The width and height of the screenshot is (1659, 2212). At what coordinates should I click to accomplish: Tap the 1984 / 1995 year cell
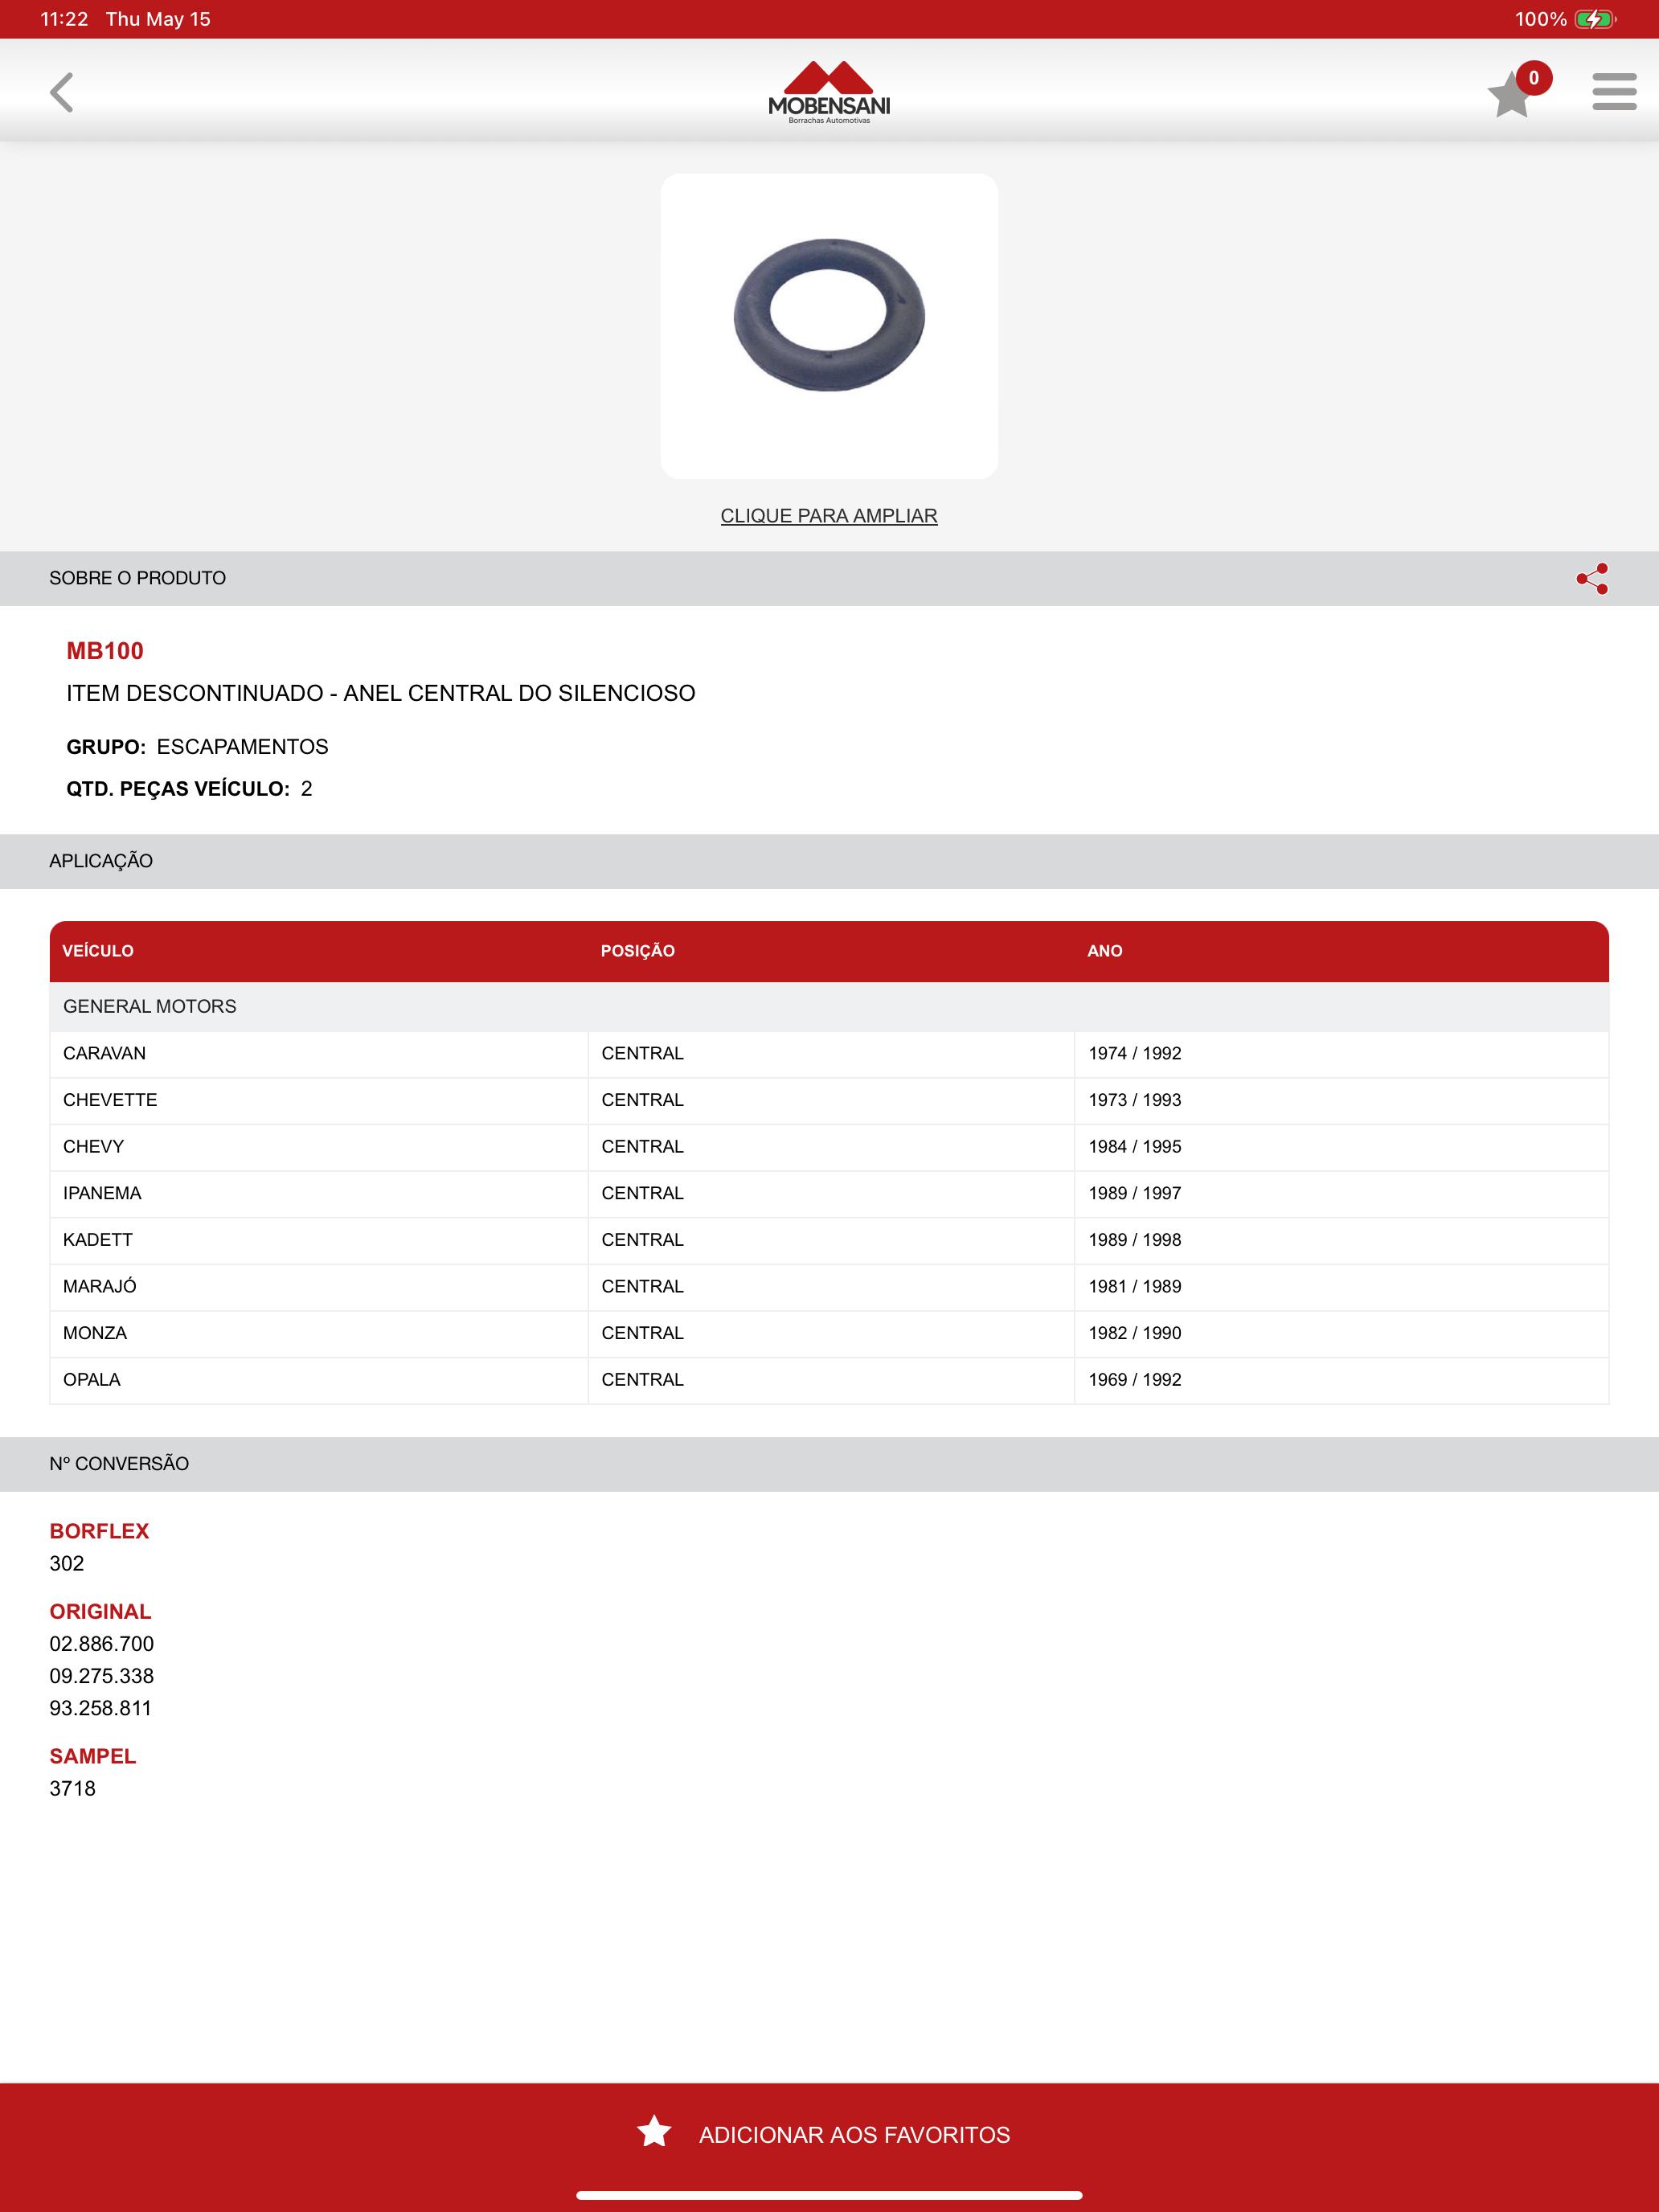pyautogui.click(x=1342, y=1147)
